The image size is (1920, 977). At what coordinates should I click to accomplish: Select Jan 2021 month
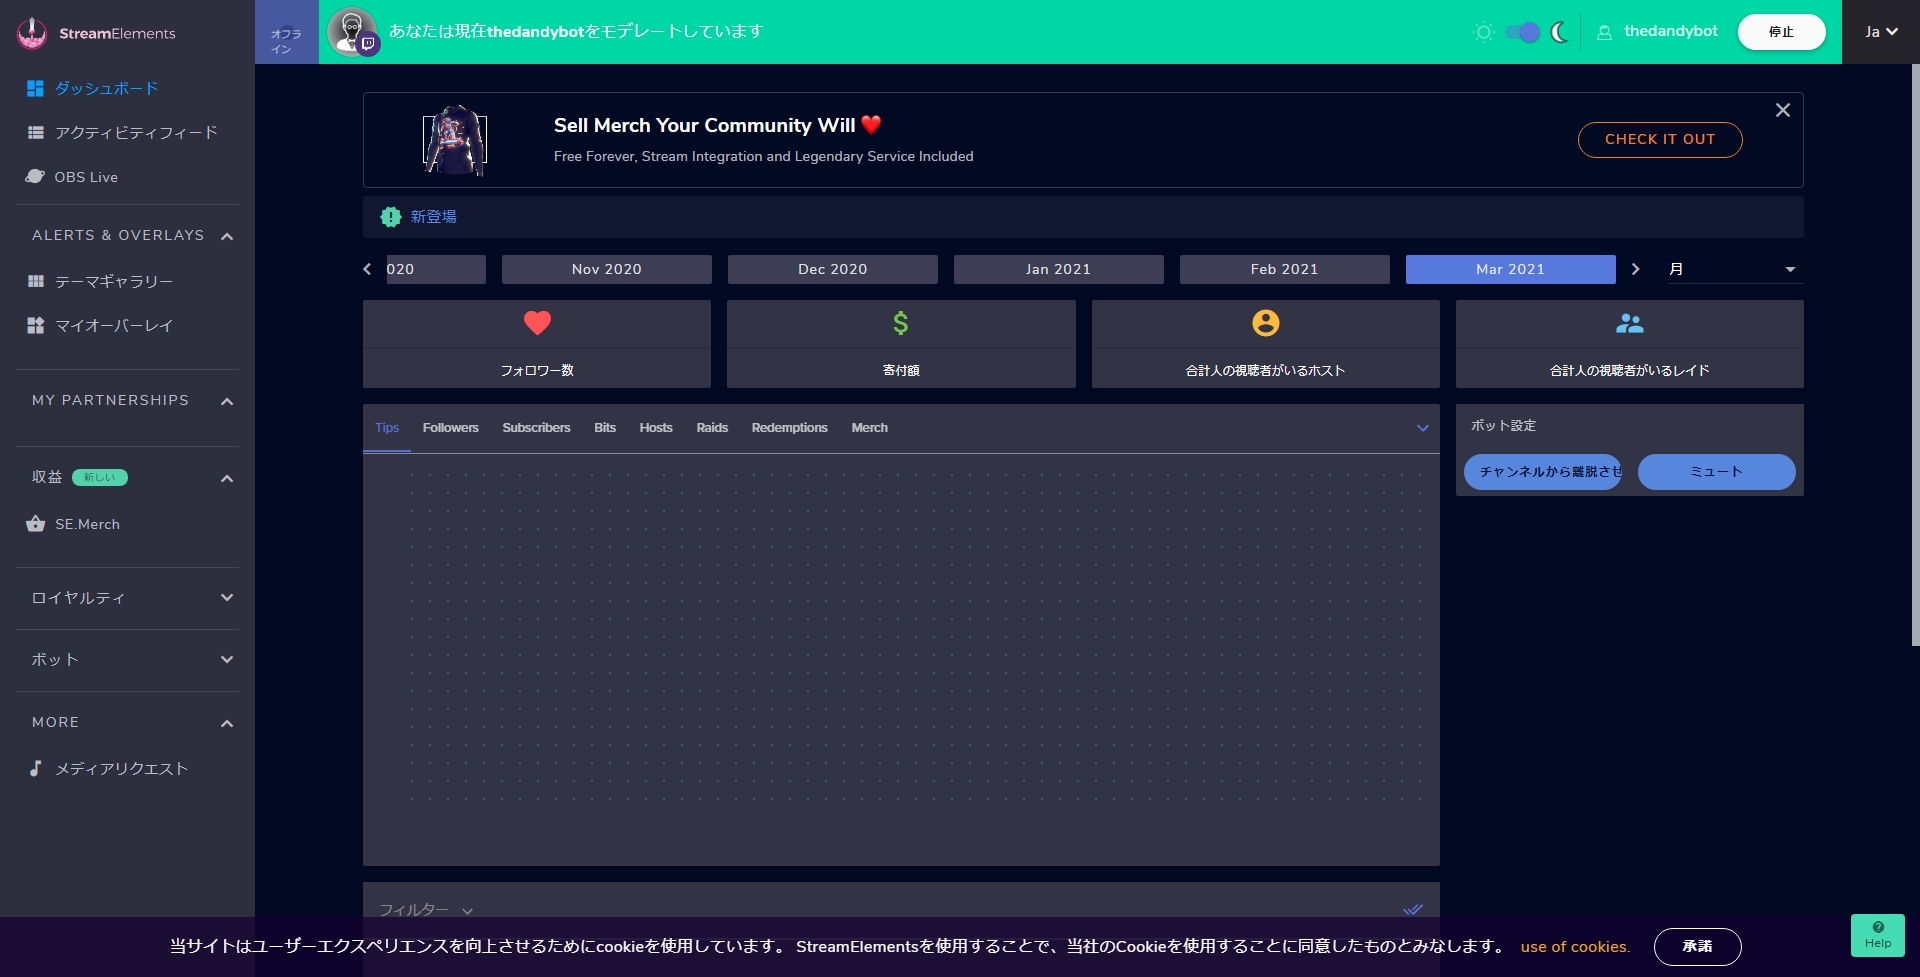[1059, 269]
